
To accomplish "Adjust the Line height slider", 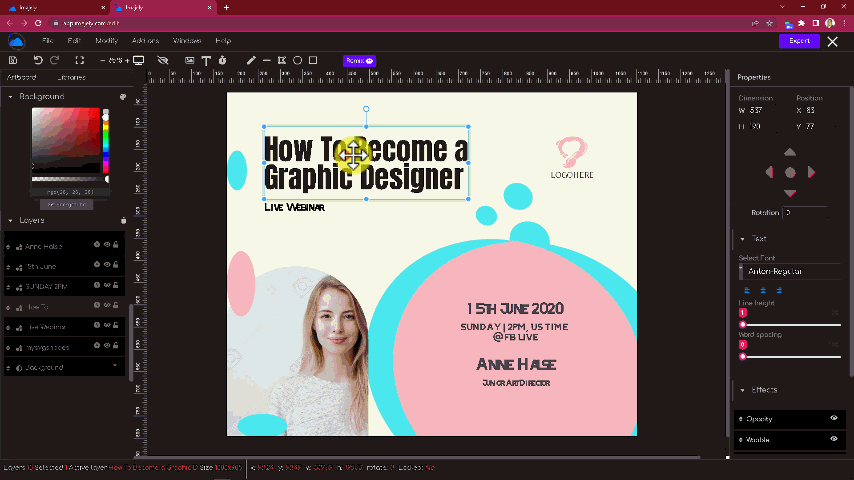I will pos(791,325).
